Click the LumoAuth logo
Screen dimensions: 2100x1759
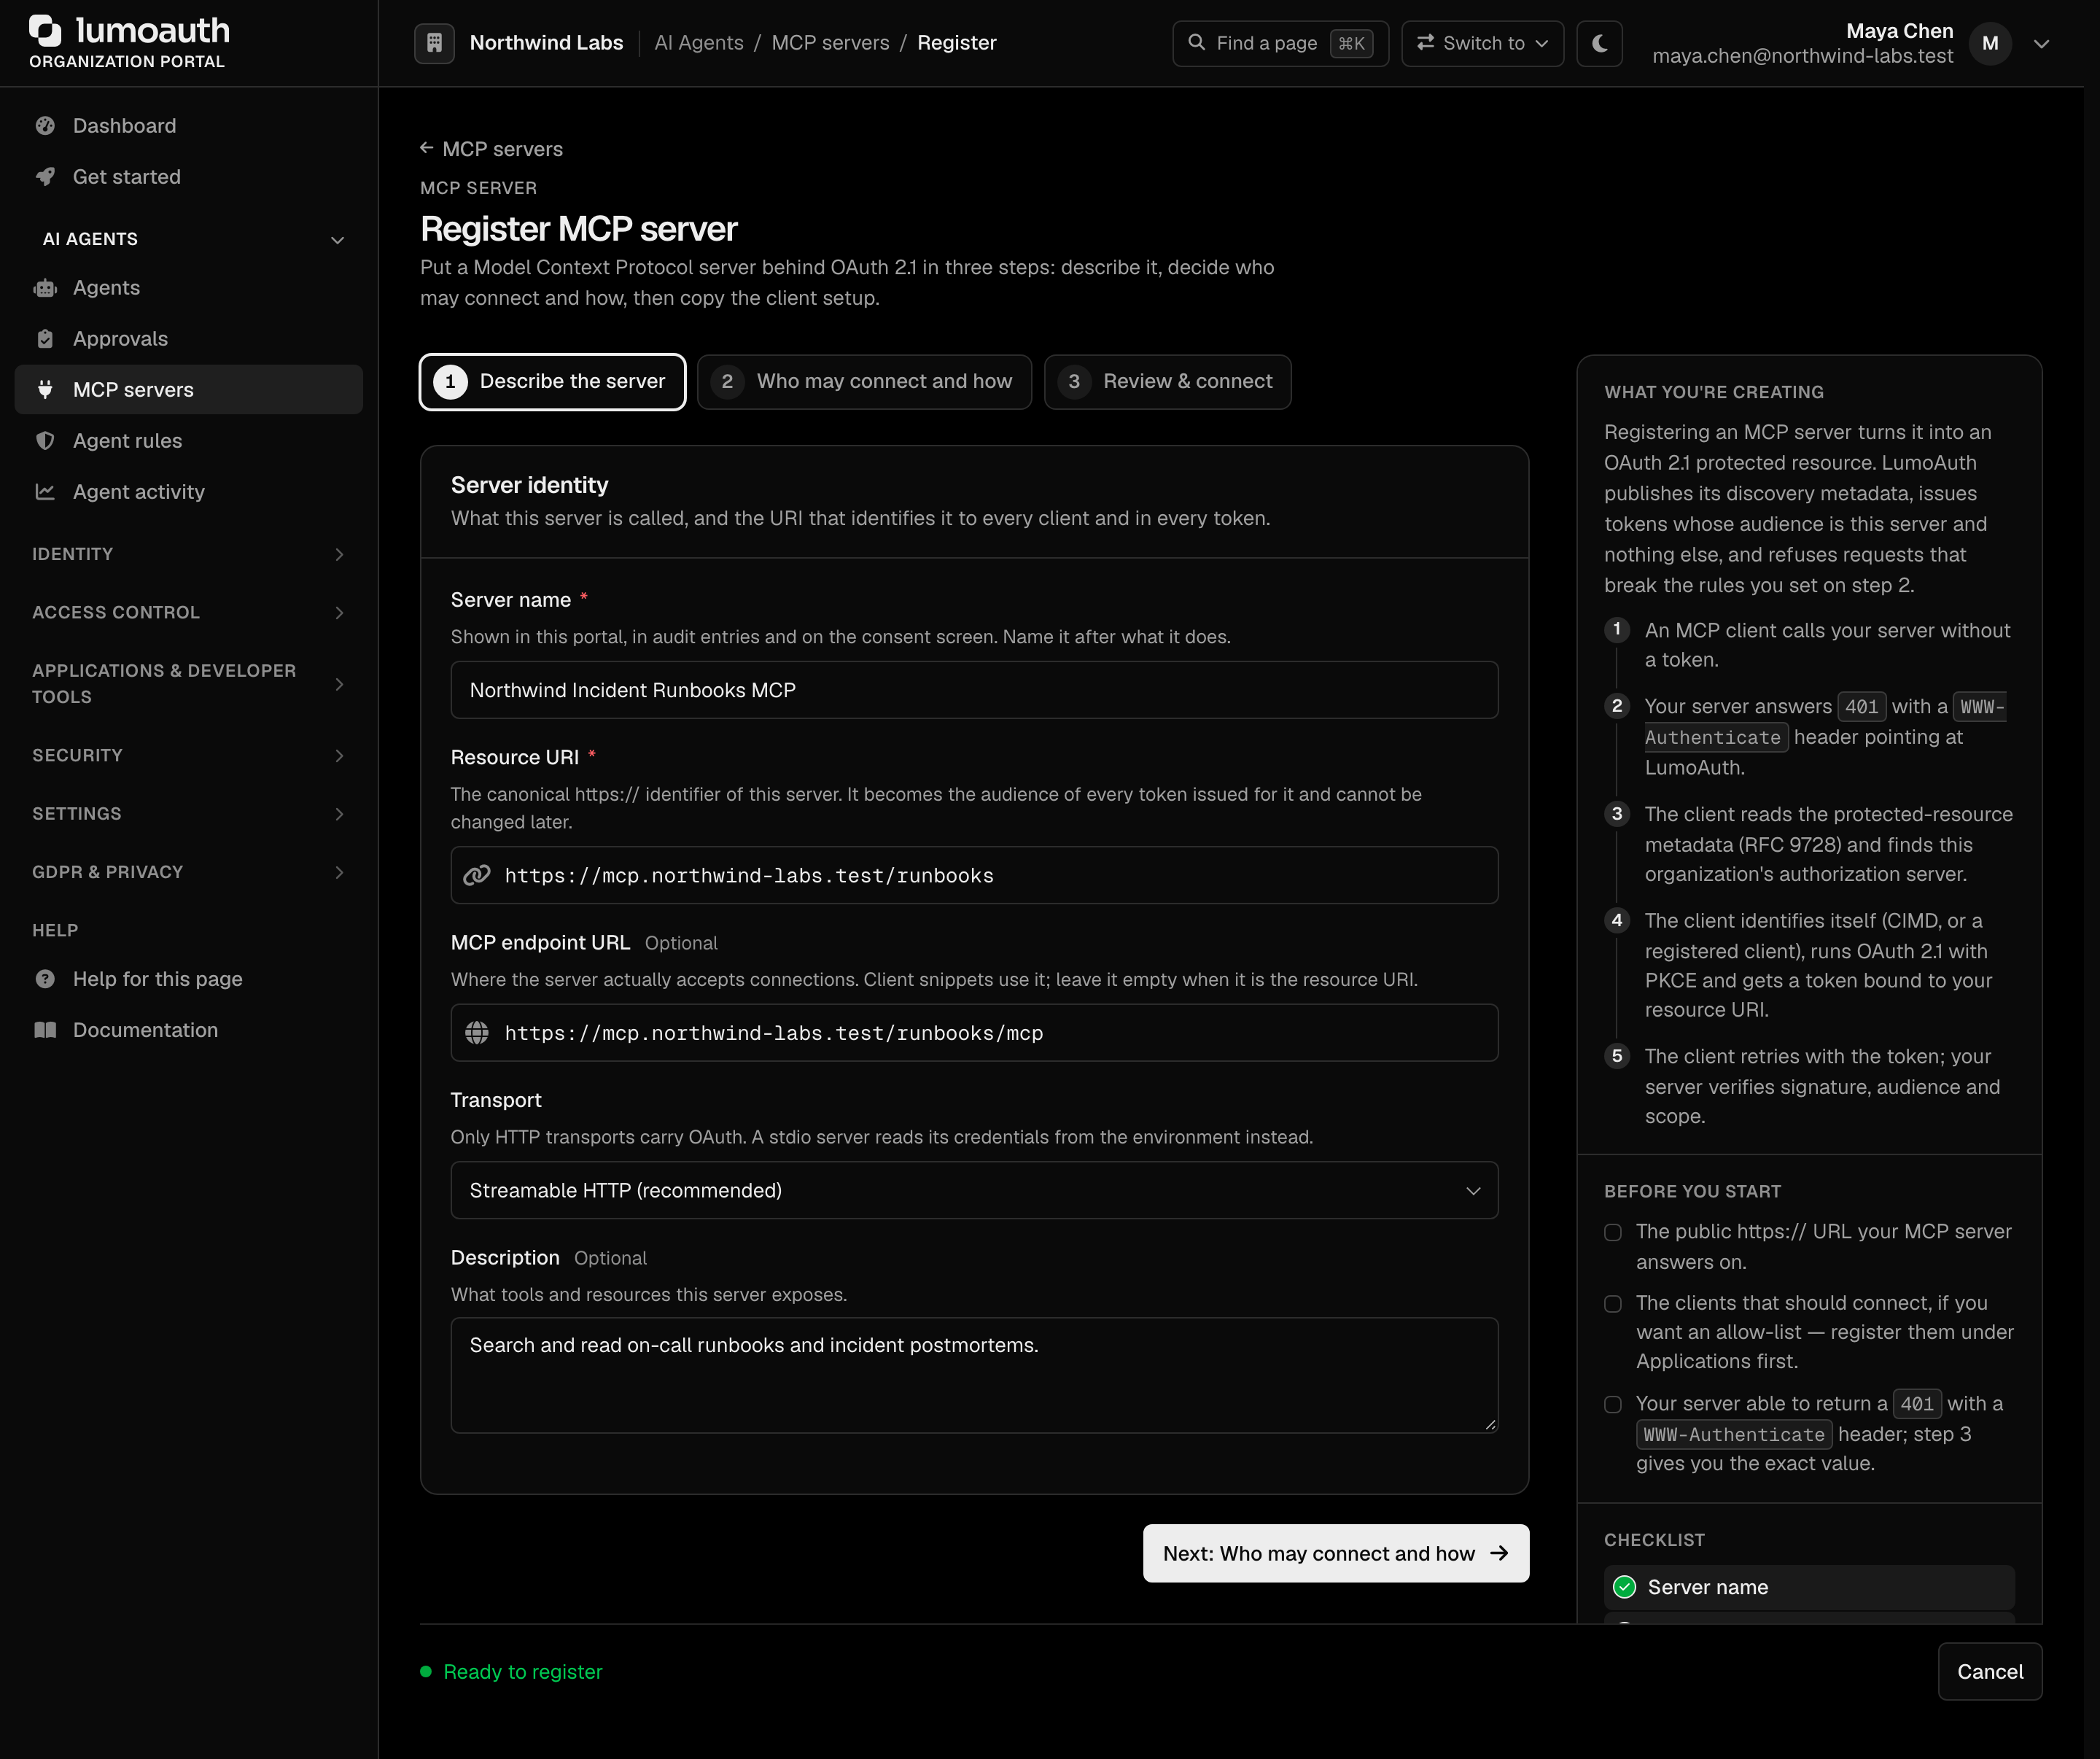(129, 42)
